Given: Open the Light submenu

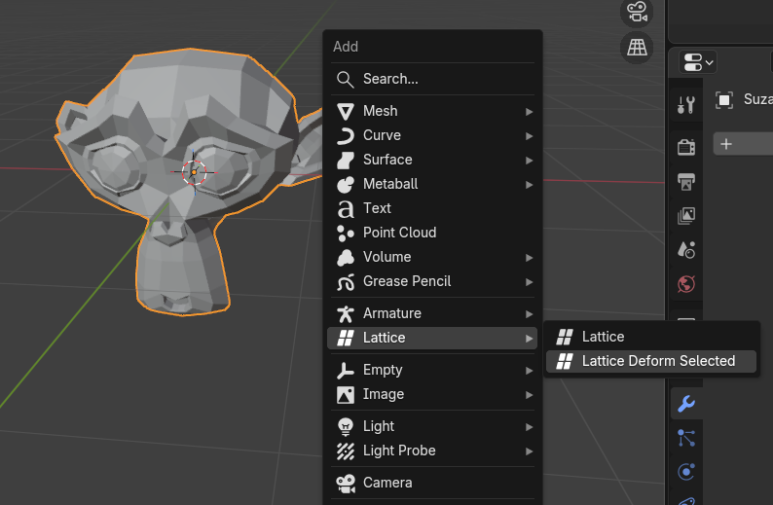Looking at the screenshot, I should point(432,426).
